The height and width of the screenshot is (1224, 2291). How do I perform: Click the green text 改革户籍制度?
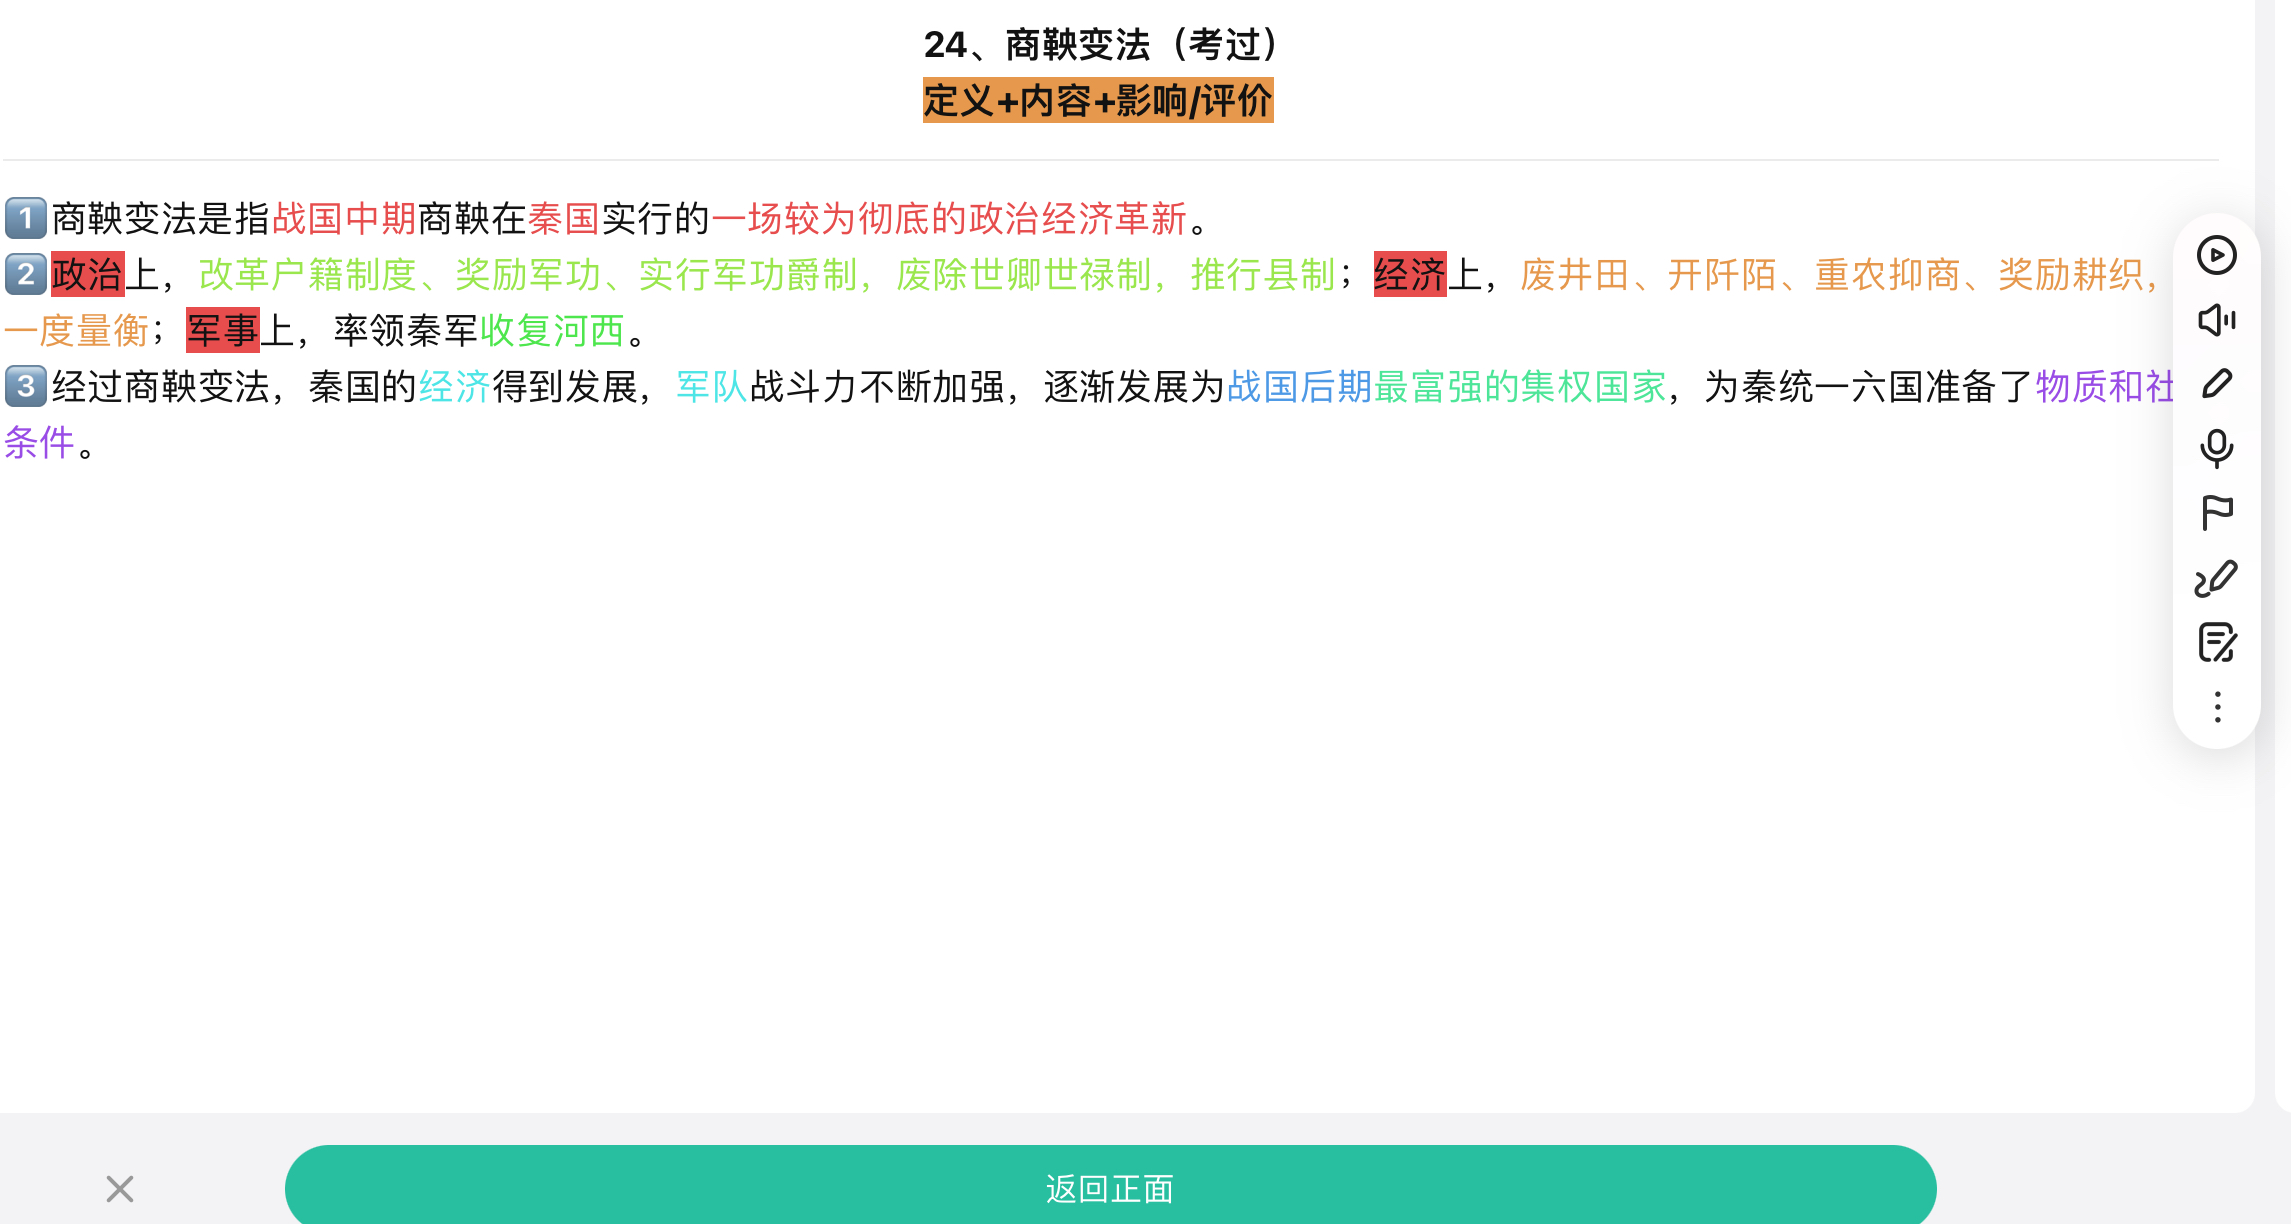(307, 274)
